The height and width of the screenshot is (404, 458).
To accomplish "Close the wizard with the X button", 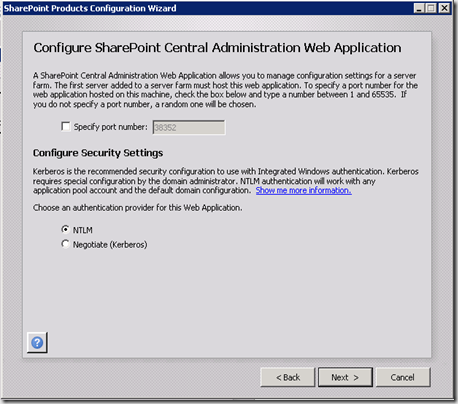I will point(444,8).
